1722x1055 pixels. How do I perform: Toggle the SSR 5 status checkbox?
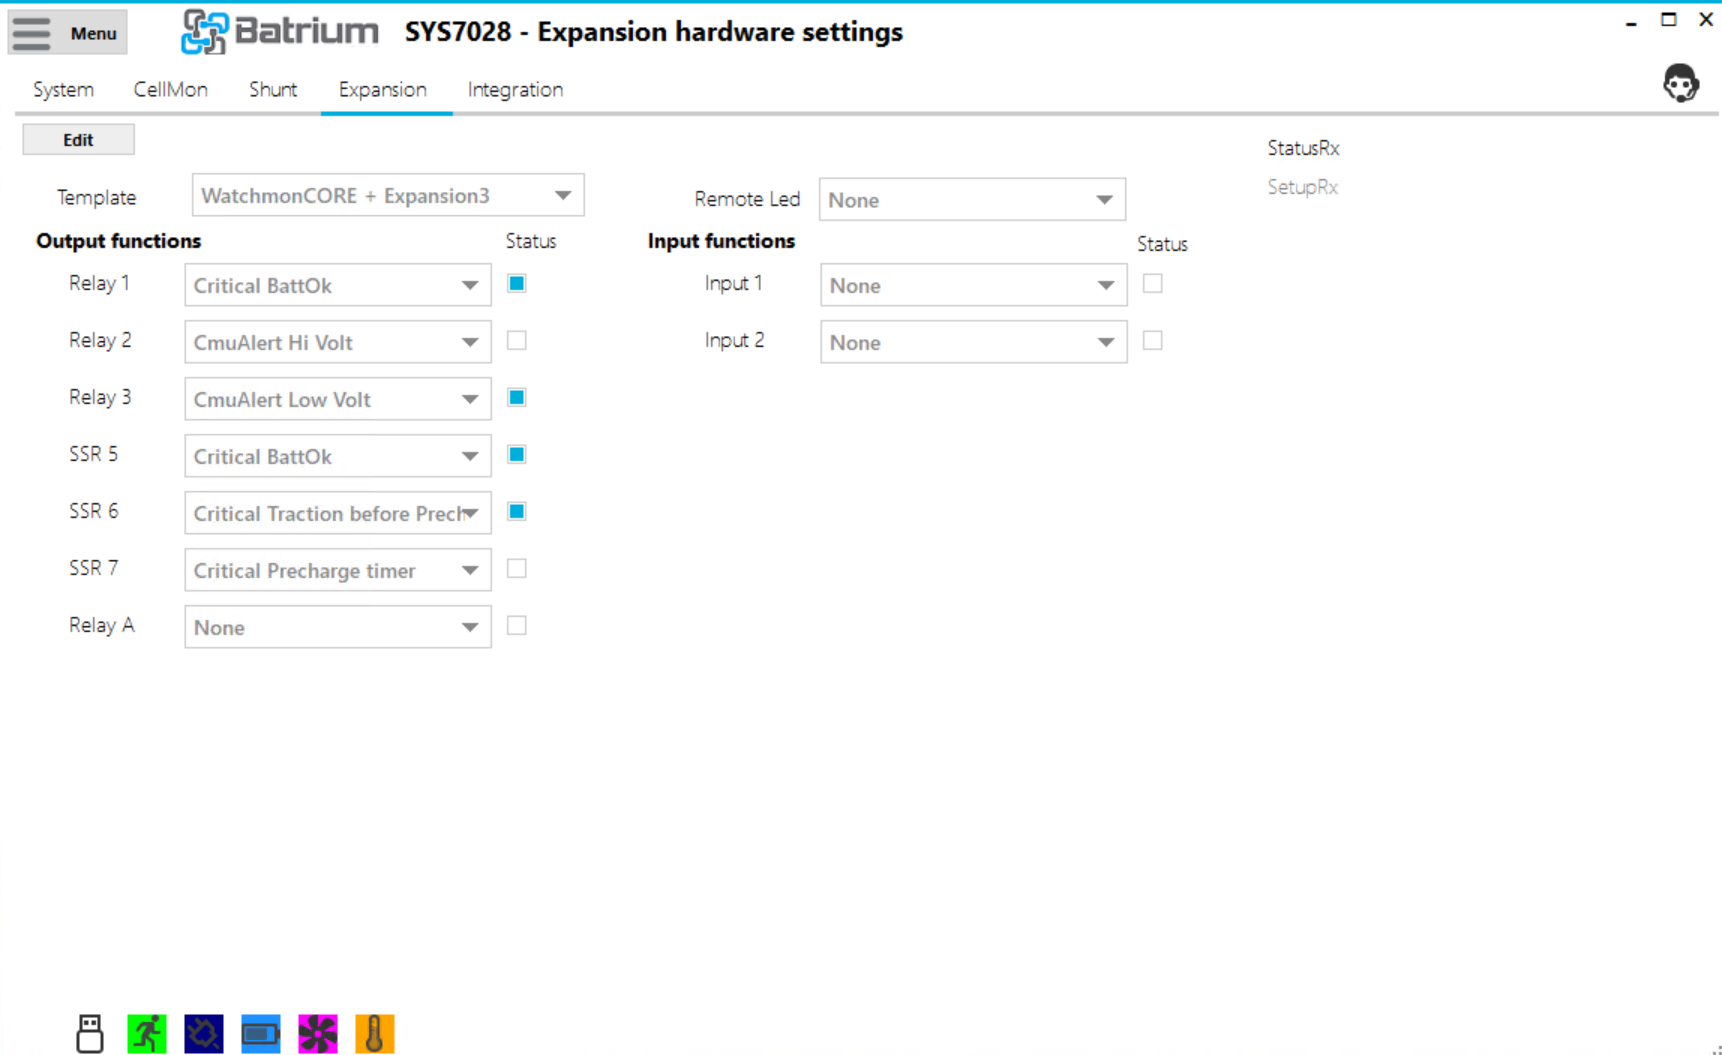click(517, 455)
